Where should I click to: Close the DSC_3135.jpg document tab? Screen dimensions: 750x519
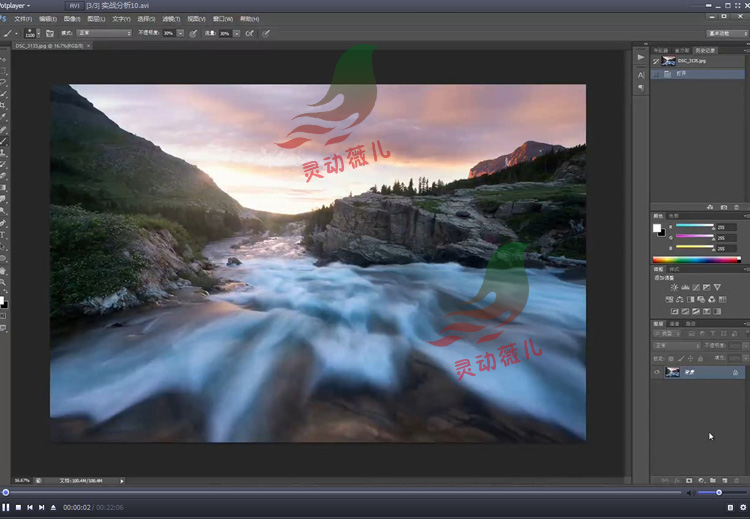pyautogui.click(x=88, y=46)
